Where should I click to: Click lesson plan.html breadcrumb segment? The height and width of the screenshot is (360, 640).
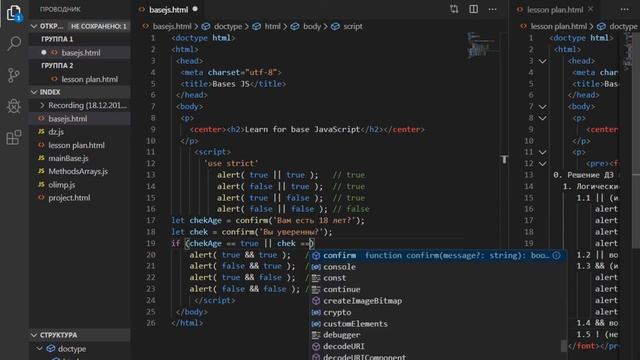558,26
